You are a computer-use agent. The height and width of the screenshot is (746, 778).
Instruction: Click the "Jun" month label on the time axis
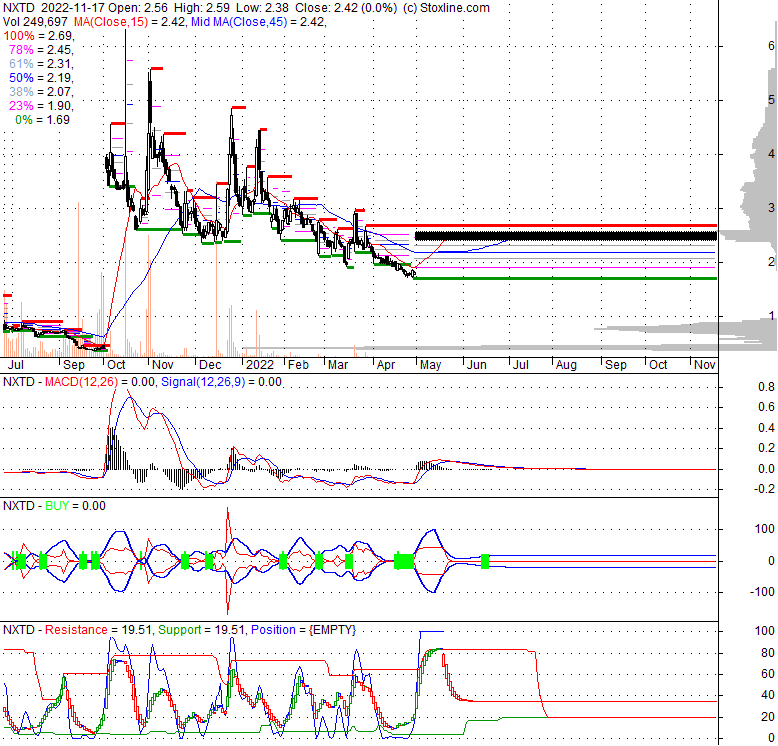point(476,365)
